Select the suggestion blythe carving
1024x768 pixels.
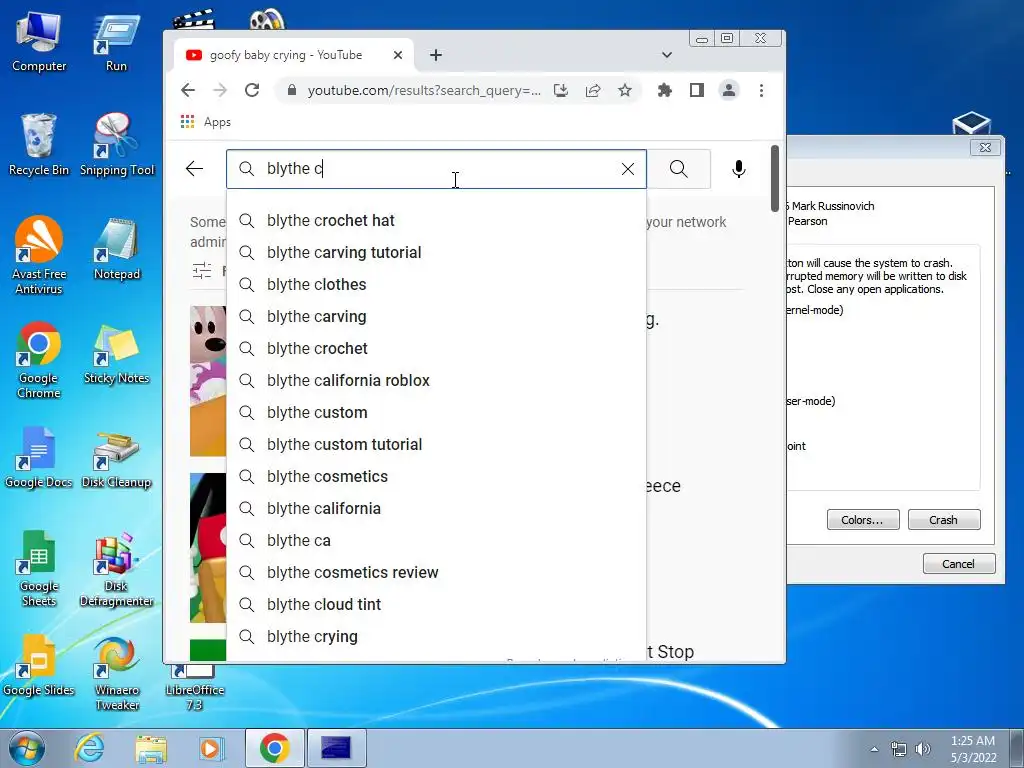click(x=436, y=317)
